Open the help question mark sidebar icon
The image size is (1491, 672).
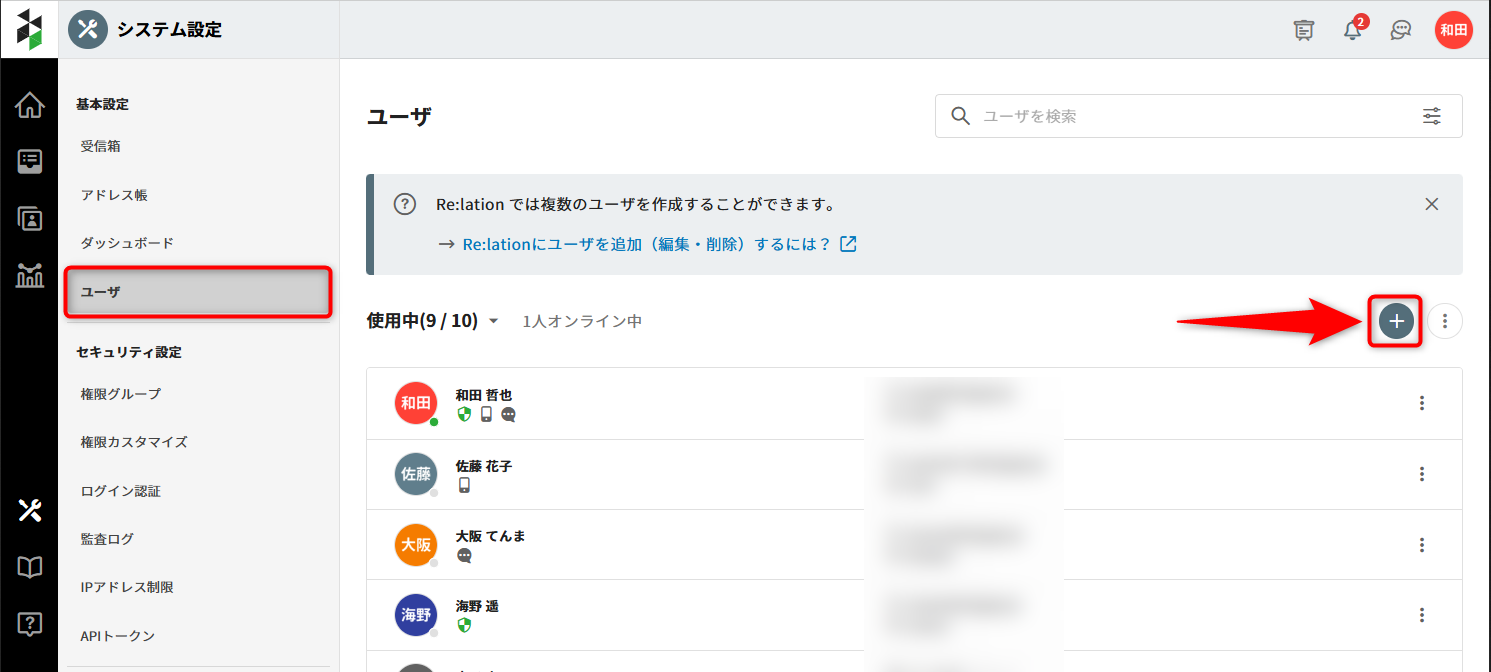pos(30,625)
